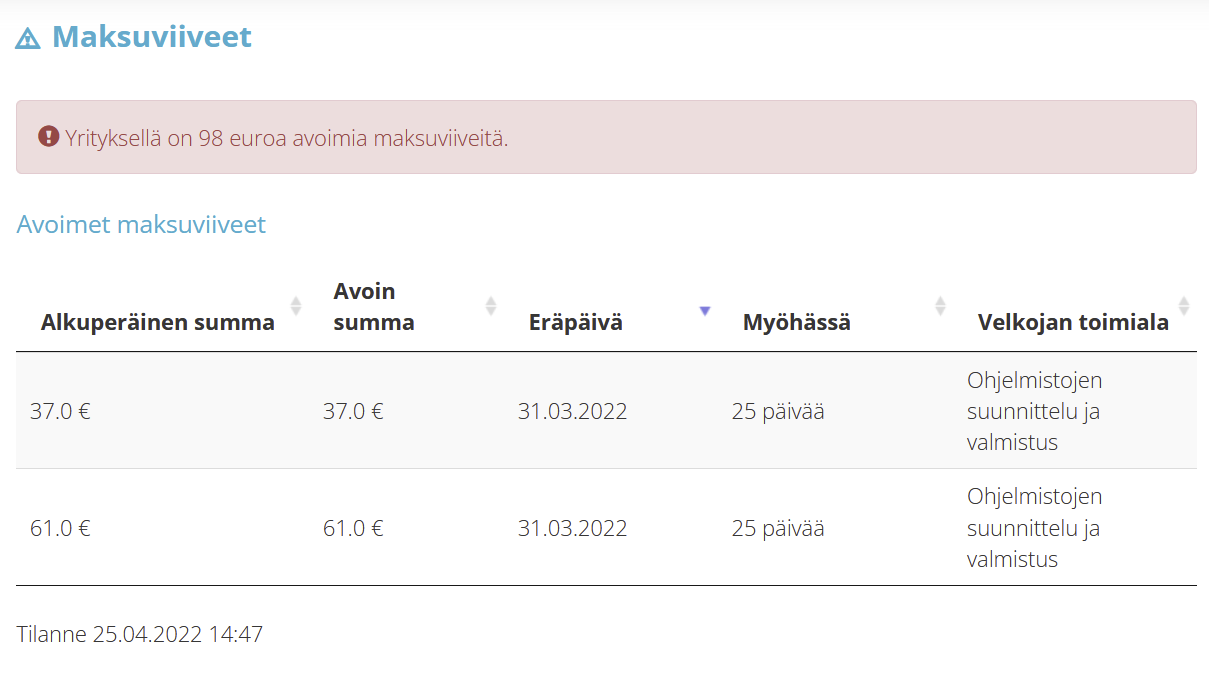This screenshot has width=1209, height=684.
Task: Select the 61.0 € open sum cell
Action: coord(353,528)
